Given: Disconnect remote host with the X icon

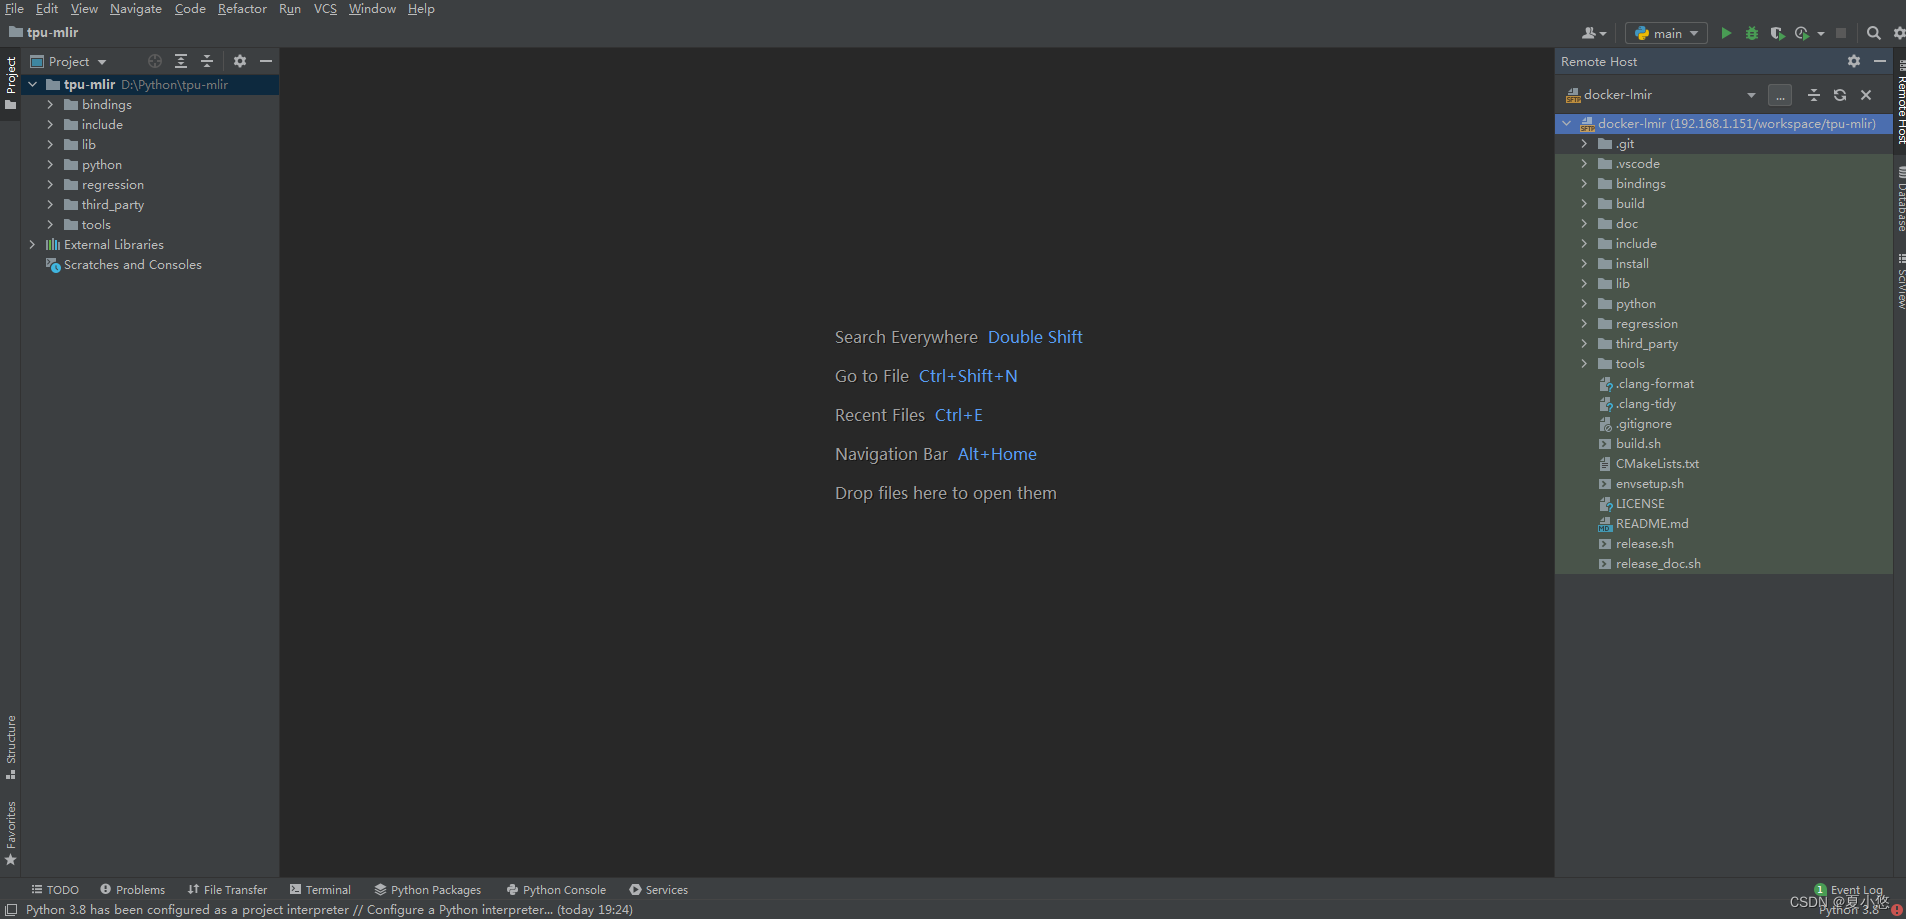Looking at the screenshot, I should pyautogui.click(x=1866, y=95).
